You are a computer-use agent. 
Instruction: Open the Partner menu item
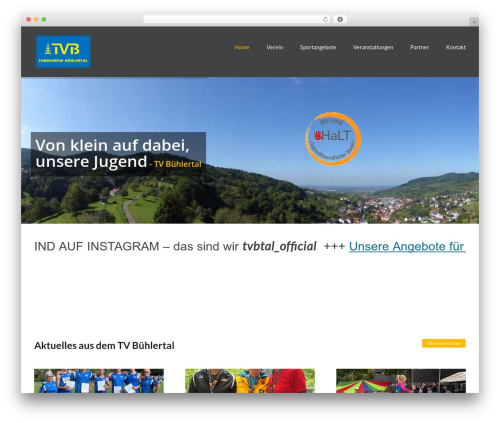(419, 47)
